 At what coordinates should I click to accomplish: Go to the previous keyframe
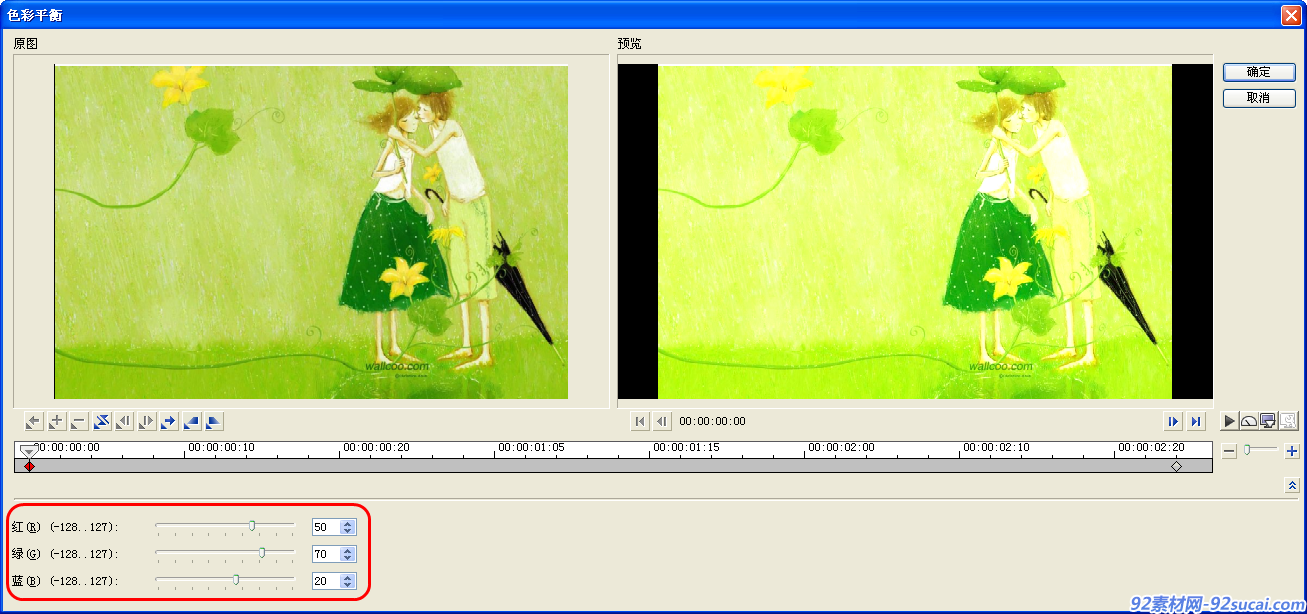point(33,421)
